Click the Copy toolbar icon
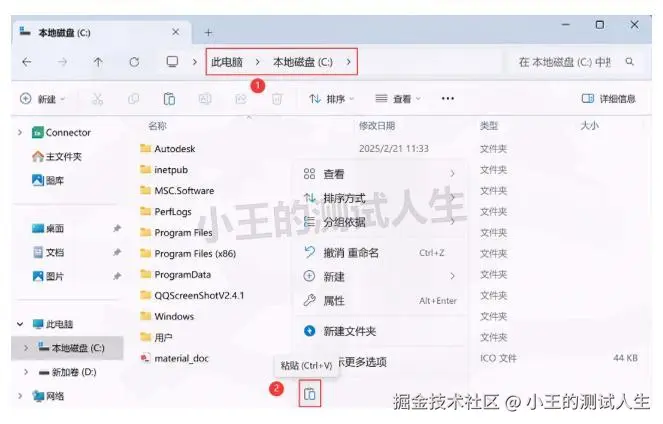The height and width of the screenshot is (424, 663). (x=134, y=99)
